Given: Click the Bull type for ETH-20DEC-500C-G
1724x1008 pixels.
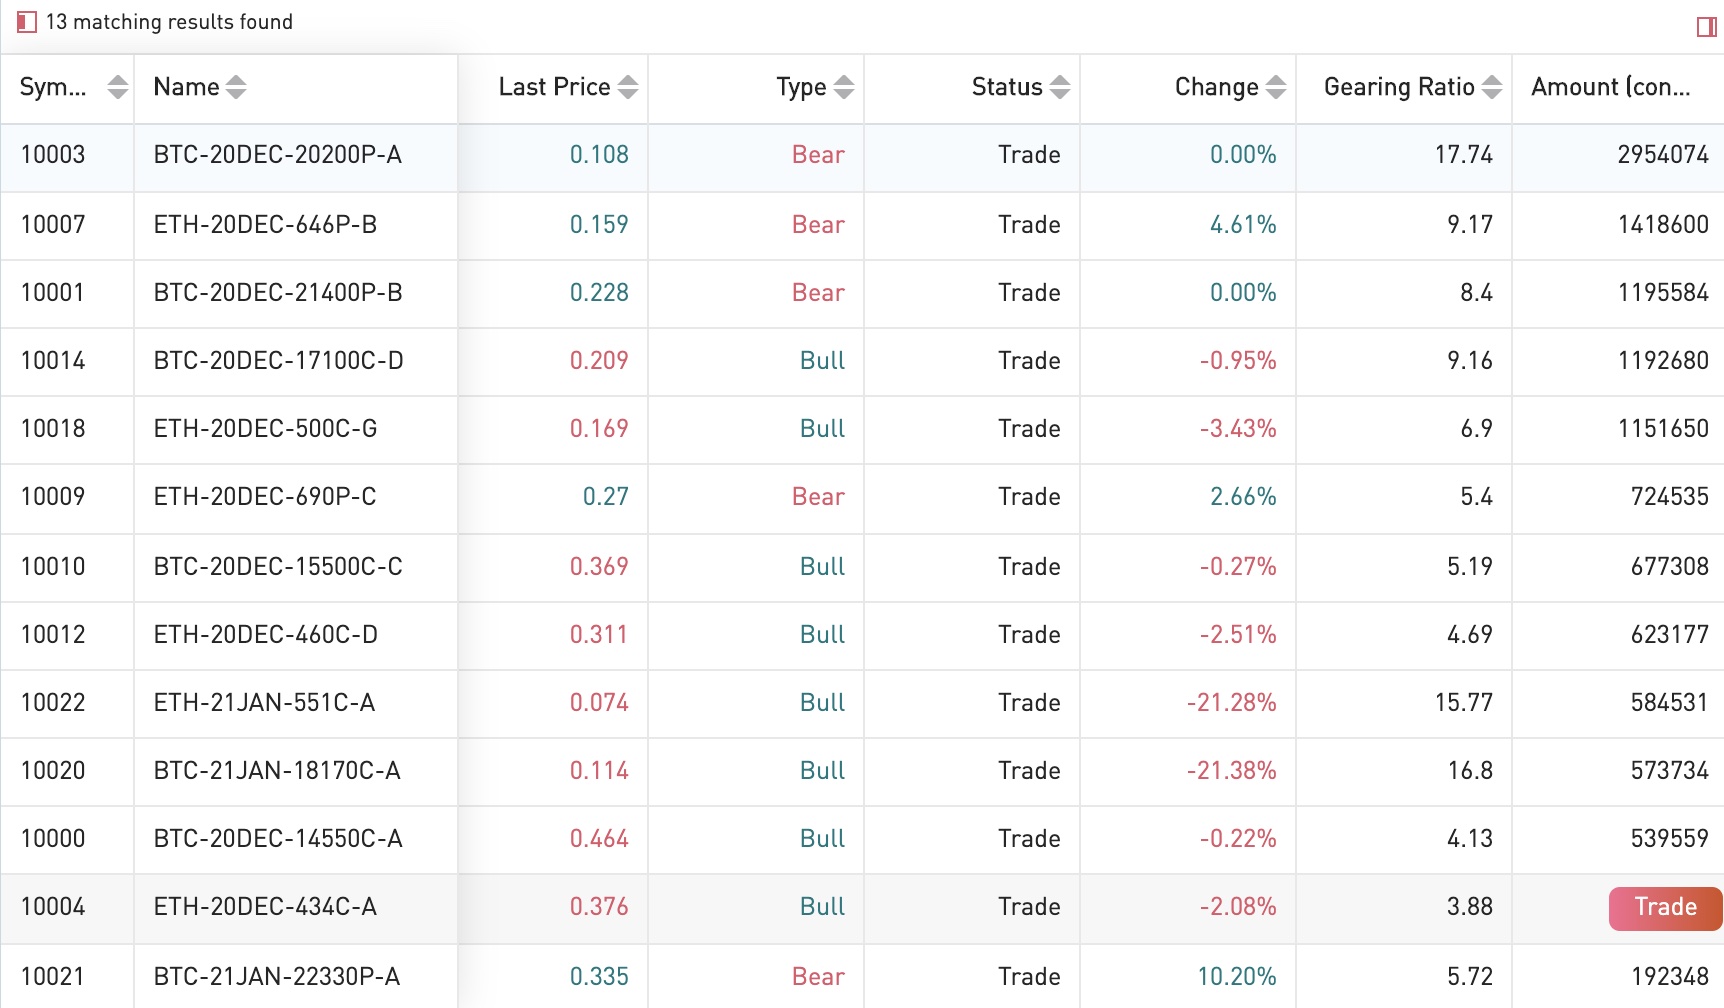Looking at the screenshot, I should pyautogui.click(x=822, y=429).
